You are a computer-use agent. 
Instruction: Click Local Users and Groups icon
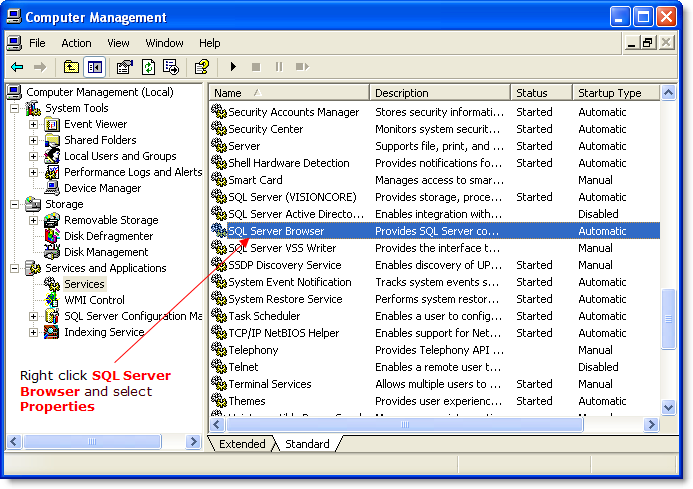click(x=52, y=156)
